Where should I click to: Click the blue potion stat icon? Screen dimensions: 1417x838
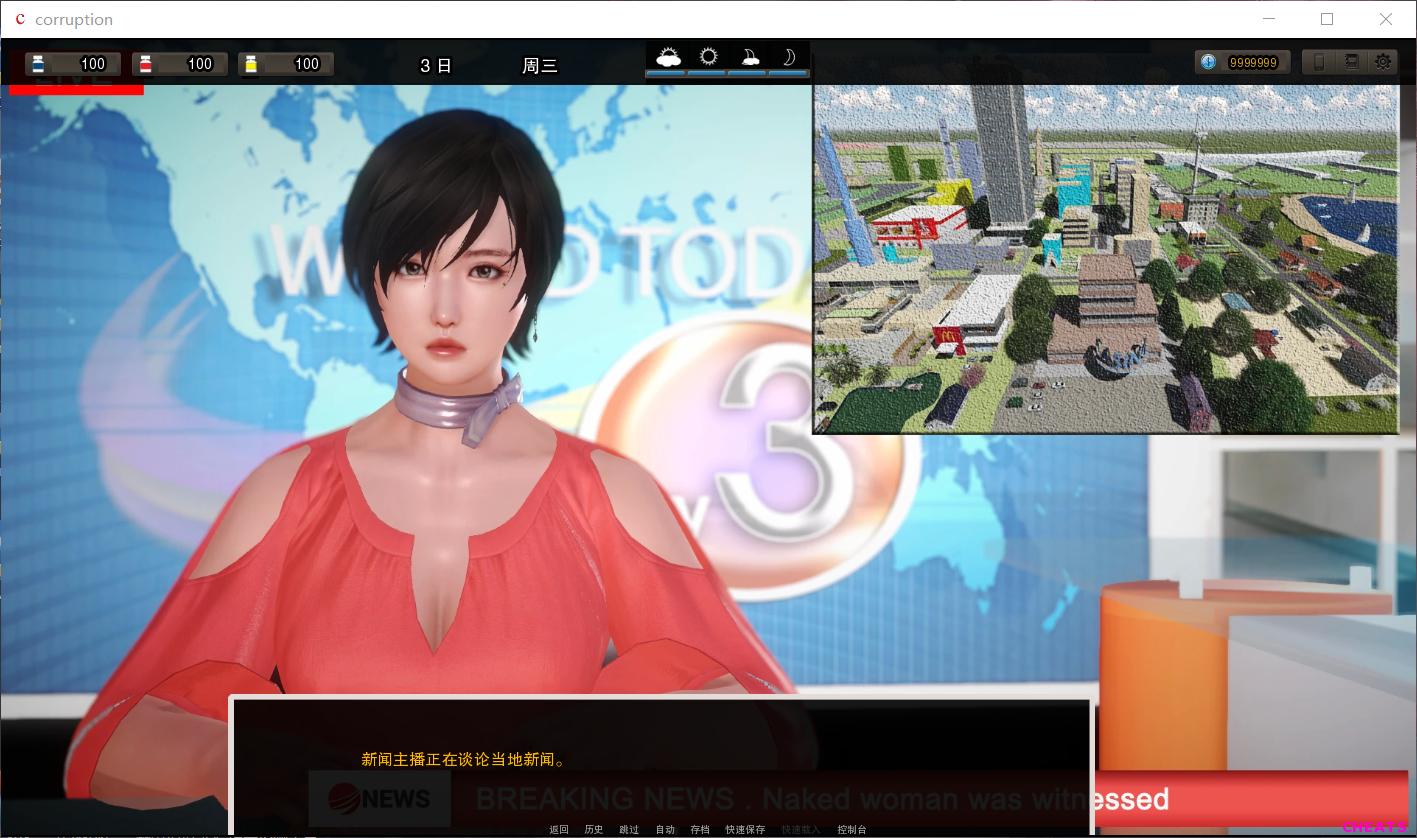point(38,62)
